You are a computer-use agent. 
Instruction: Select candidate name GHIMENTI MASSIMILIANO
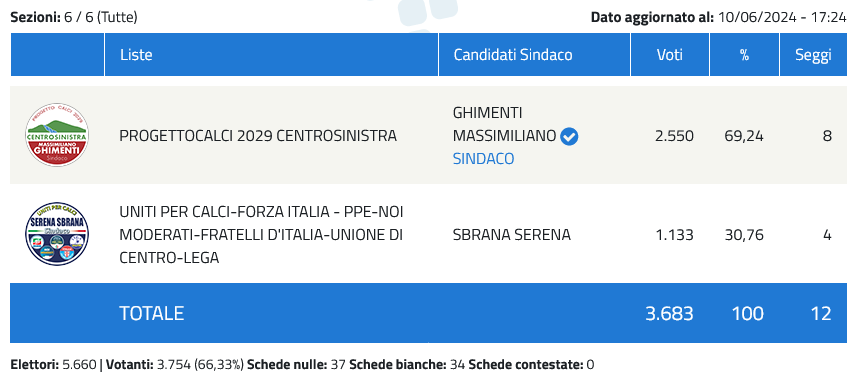point(504,124)
